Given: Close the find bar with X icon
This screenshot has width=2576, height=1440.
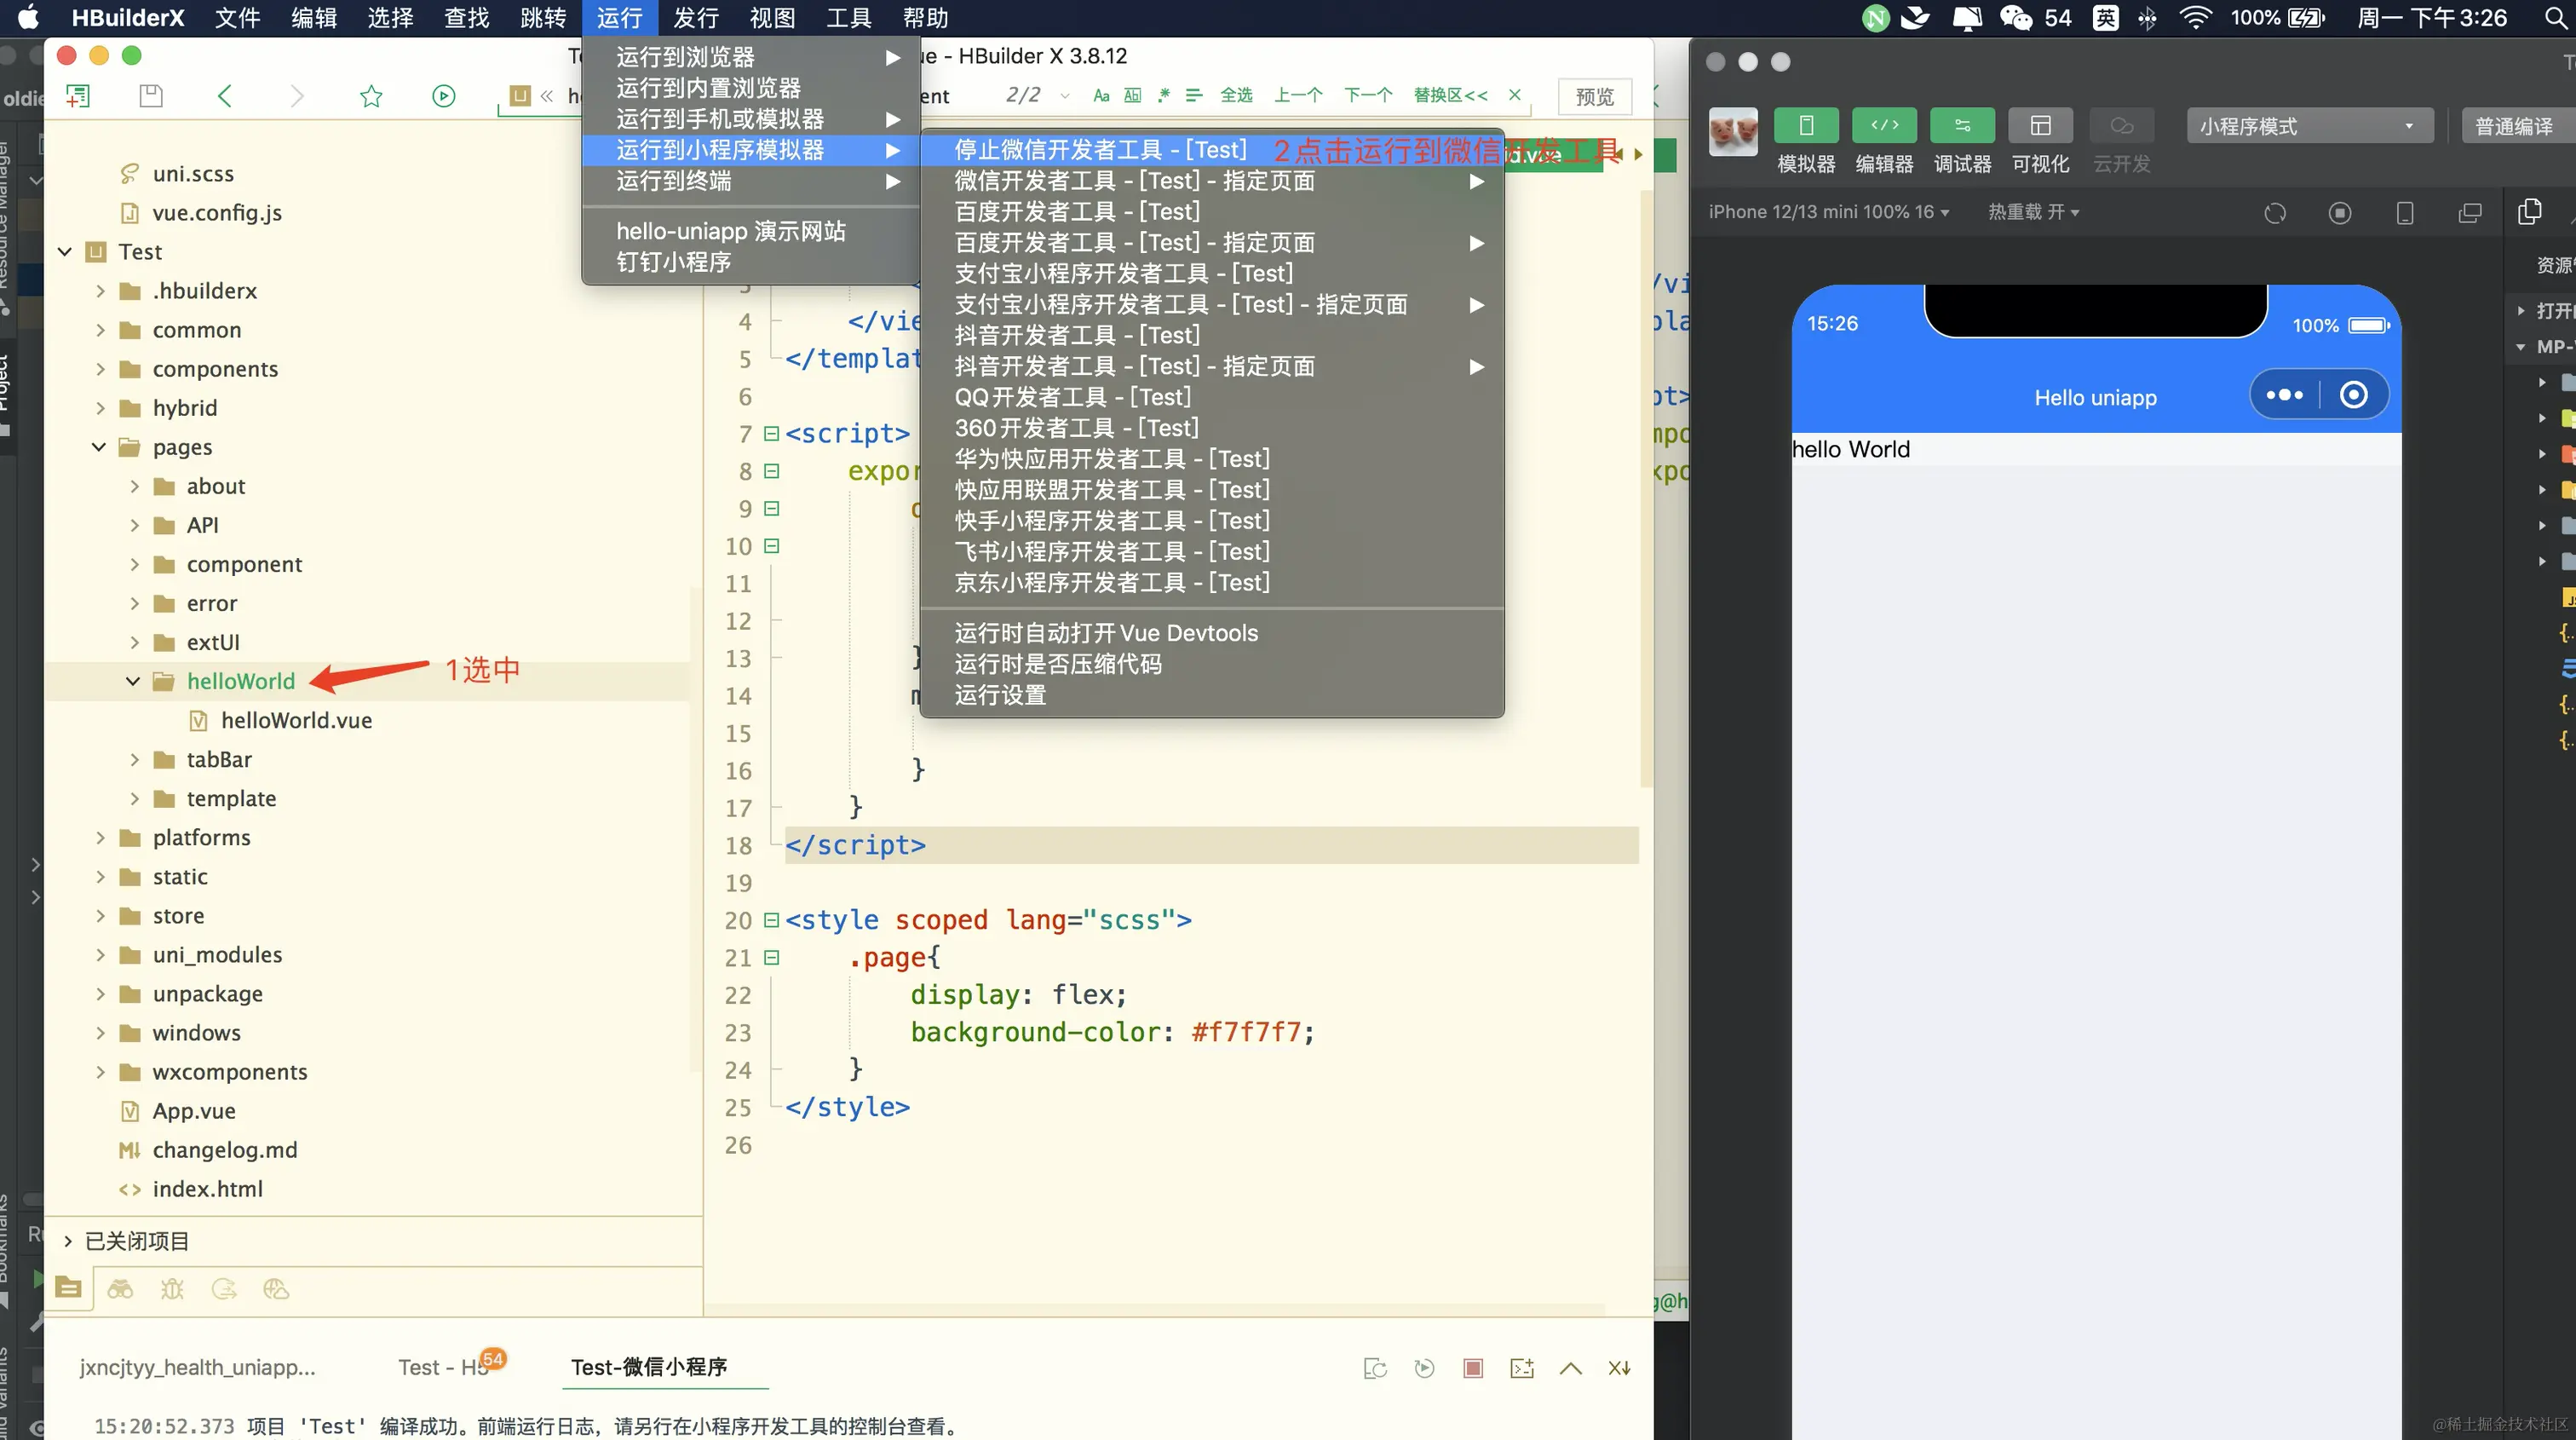Looking at the screenshot, I should pyautogui.click(x=1515, y=95).
